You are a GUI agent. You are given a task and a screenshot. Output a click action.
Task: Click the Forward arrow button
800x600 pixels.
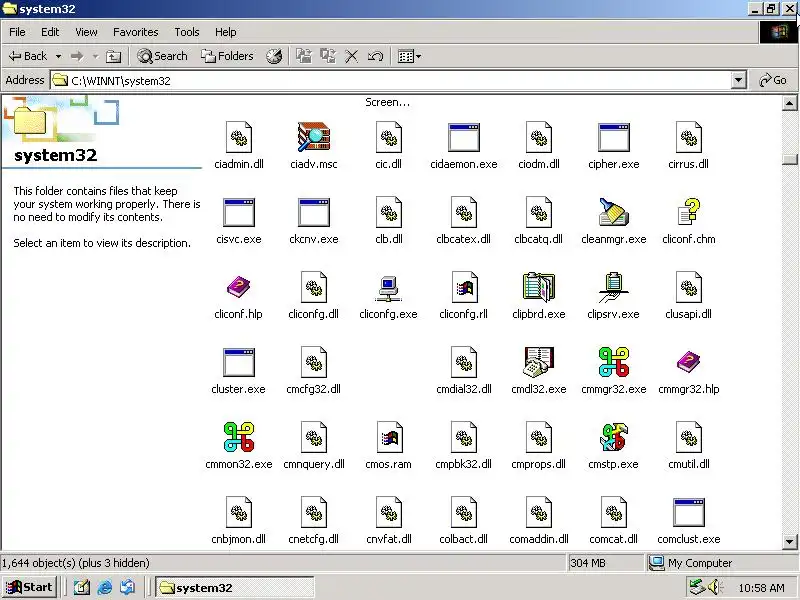pos(78,56)
